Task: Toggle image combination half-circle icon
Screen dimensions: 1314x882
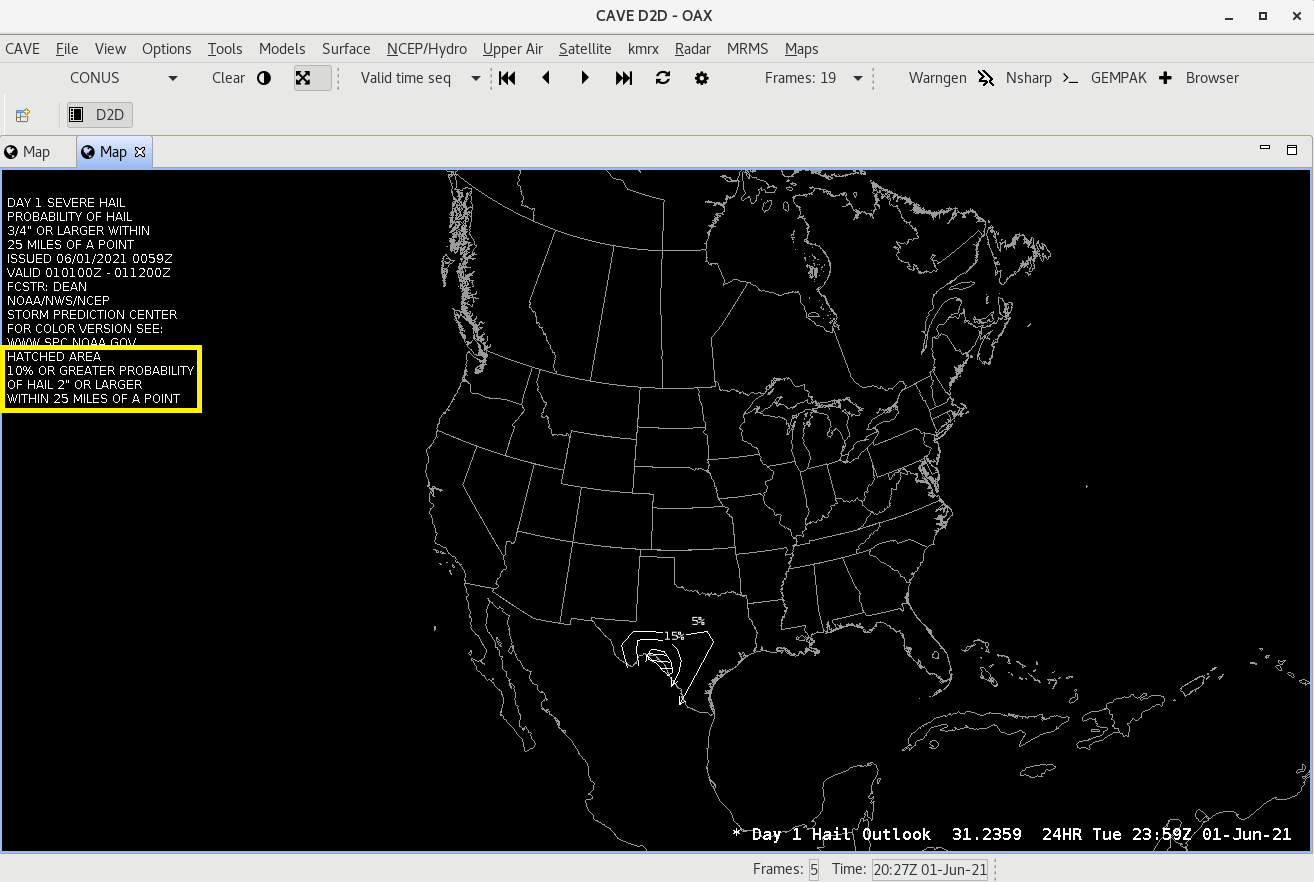Action: coord(264,78)
